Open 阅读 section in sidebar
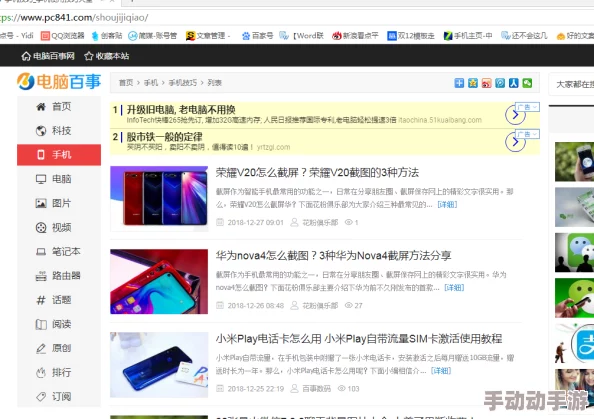This screenshot has width=594, height=419. 59,324
